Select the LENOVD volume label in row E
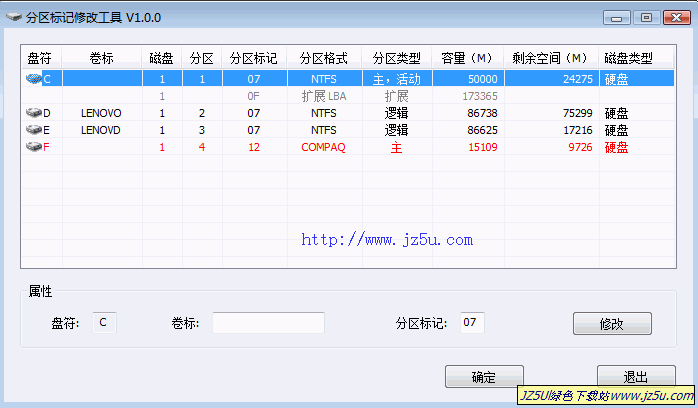698x408 pixels. click(x=101, y=130)
